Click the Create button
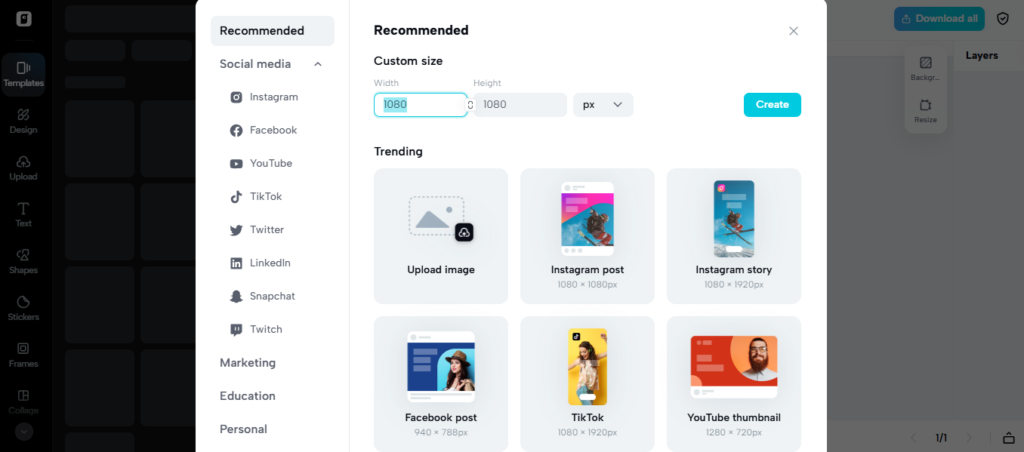The height and width of the screenshot is (452, 1024). coord(772,105)
